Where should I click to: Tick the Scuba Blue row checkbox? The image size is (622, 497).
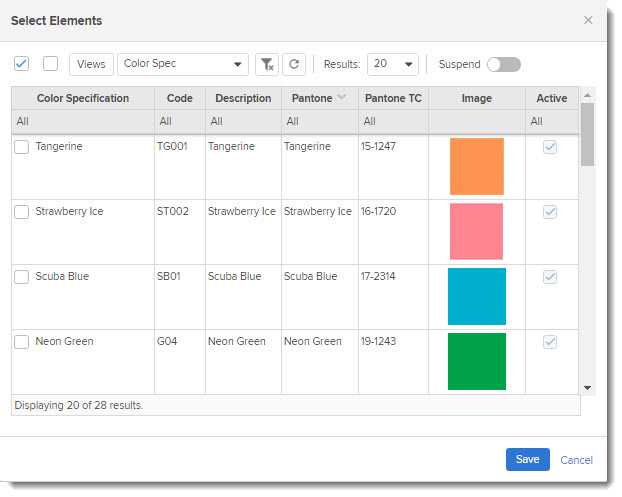[21, 277]
